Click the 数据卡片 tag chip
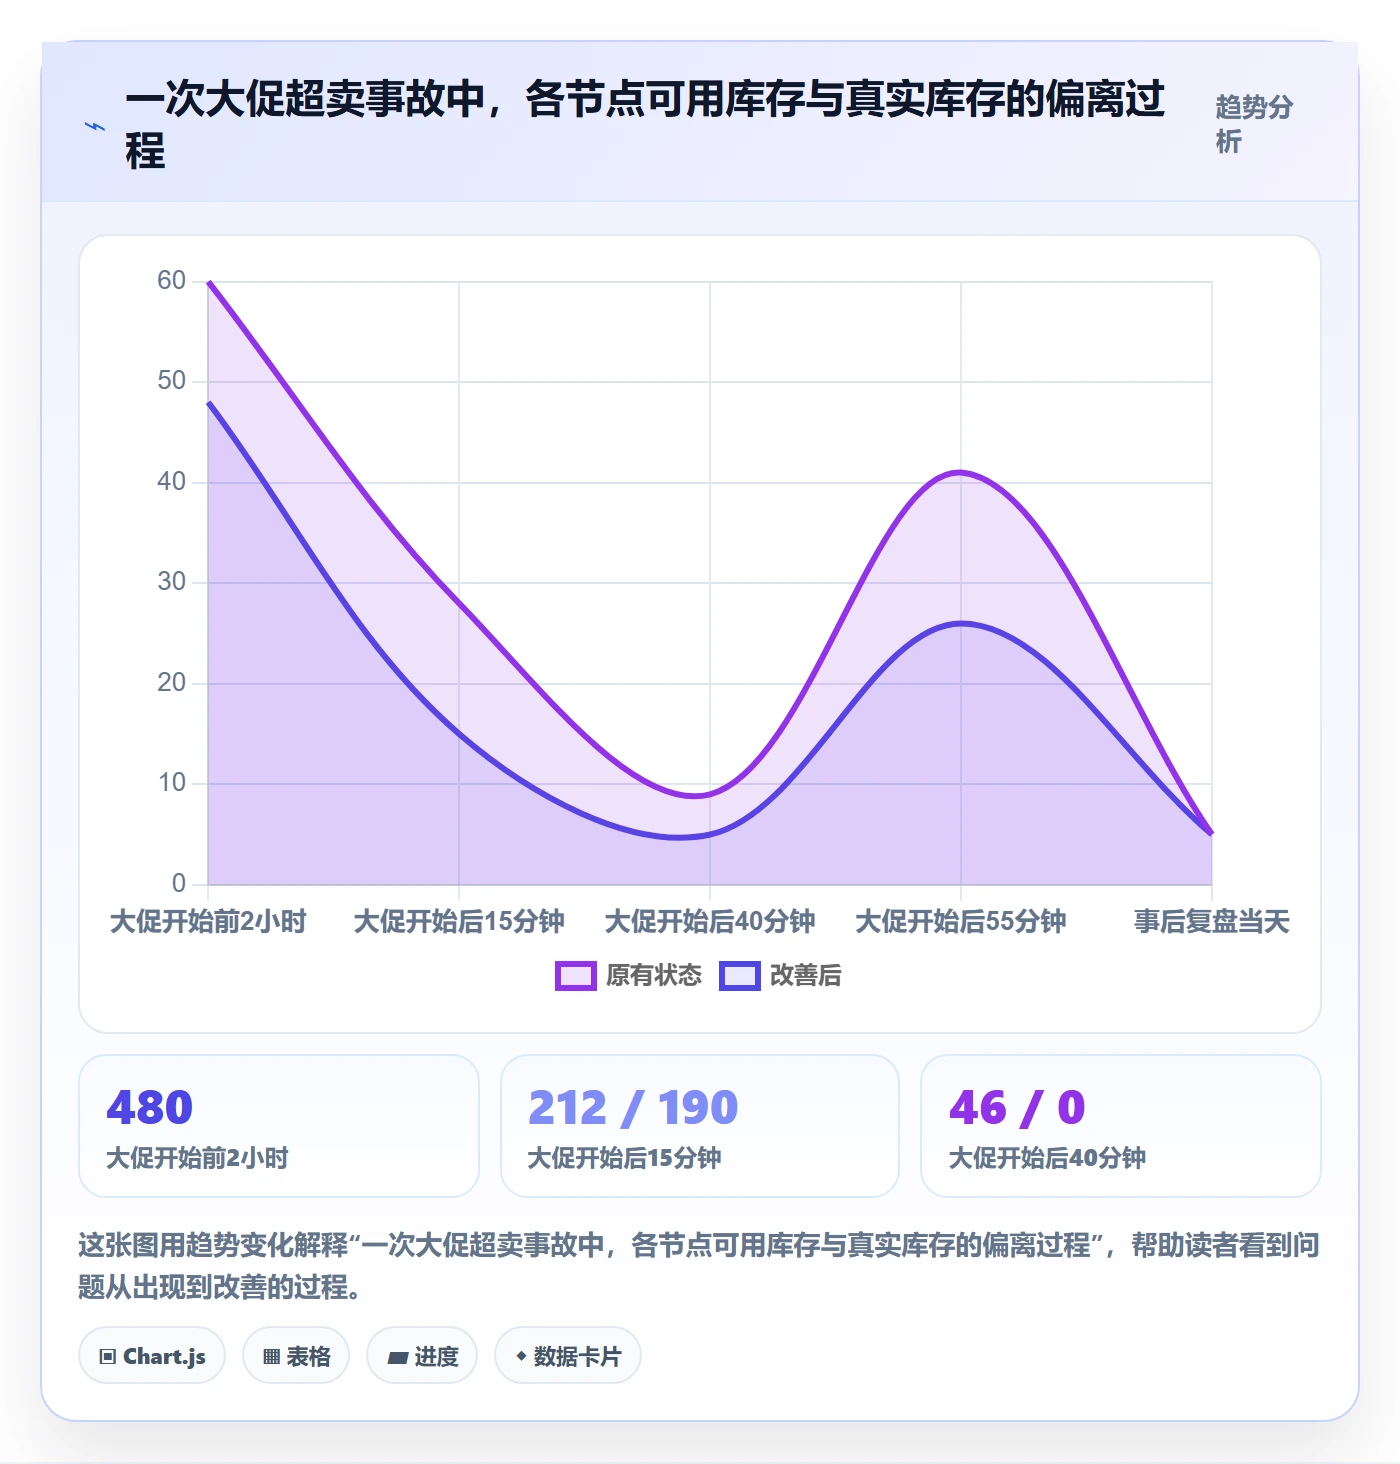The width and height of the screenshot is (1400, 1464). click(568, 1356)
